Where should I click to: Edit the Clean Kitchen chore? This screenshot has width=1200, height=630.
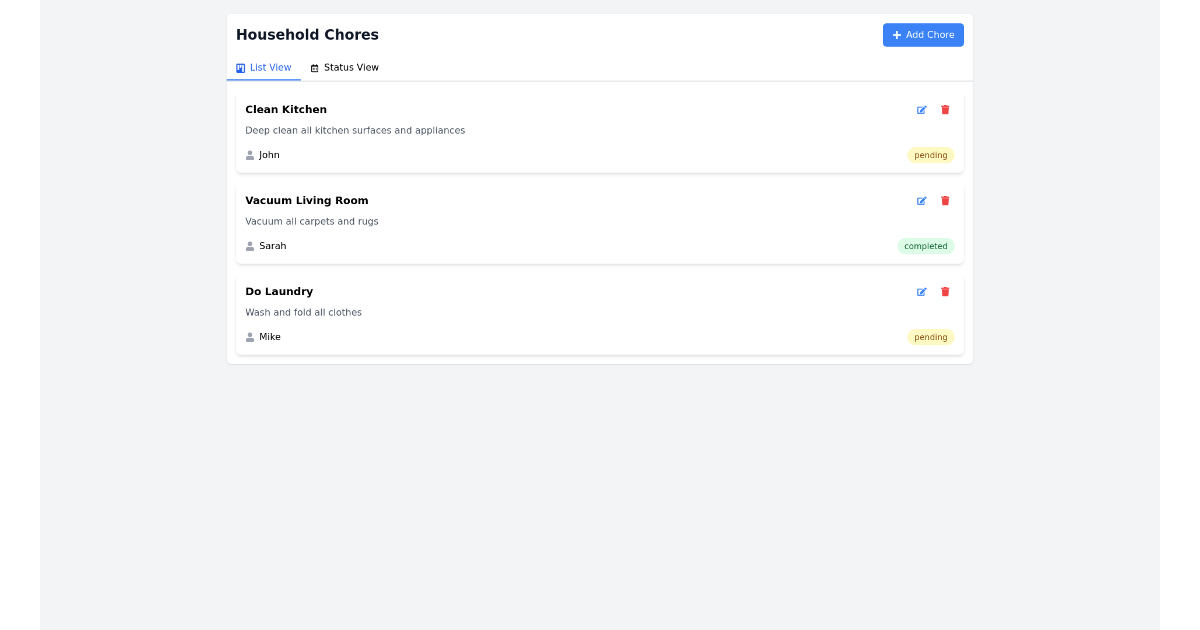921,110
